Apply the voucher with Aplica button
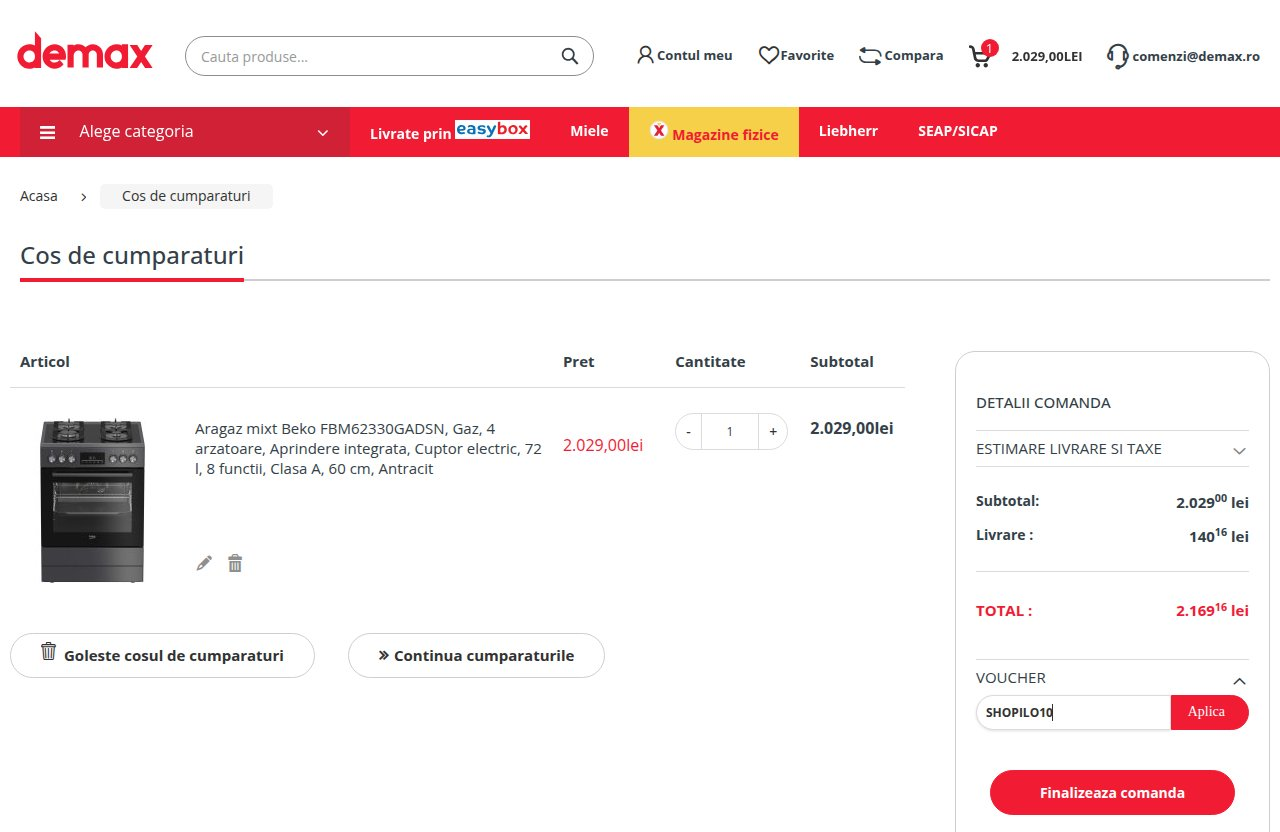 1209,712
